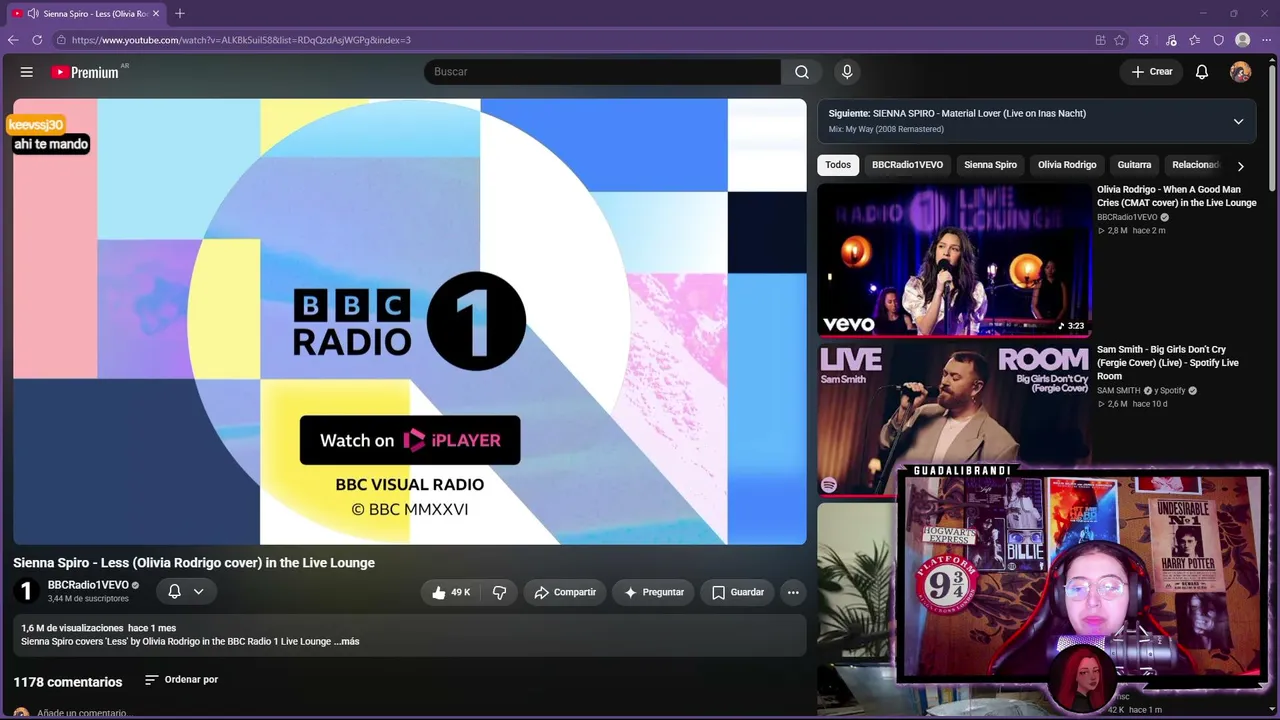Click the 3,44 M de suscriptores text
The image size is (1280, 720).
tap(88, 599)
